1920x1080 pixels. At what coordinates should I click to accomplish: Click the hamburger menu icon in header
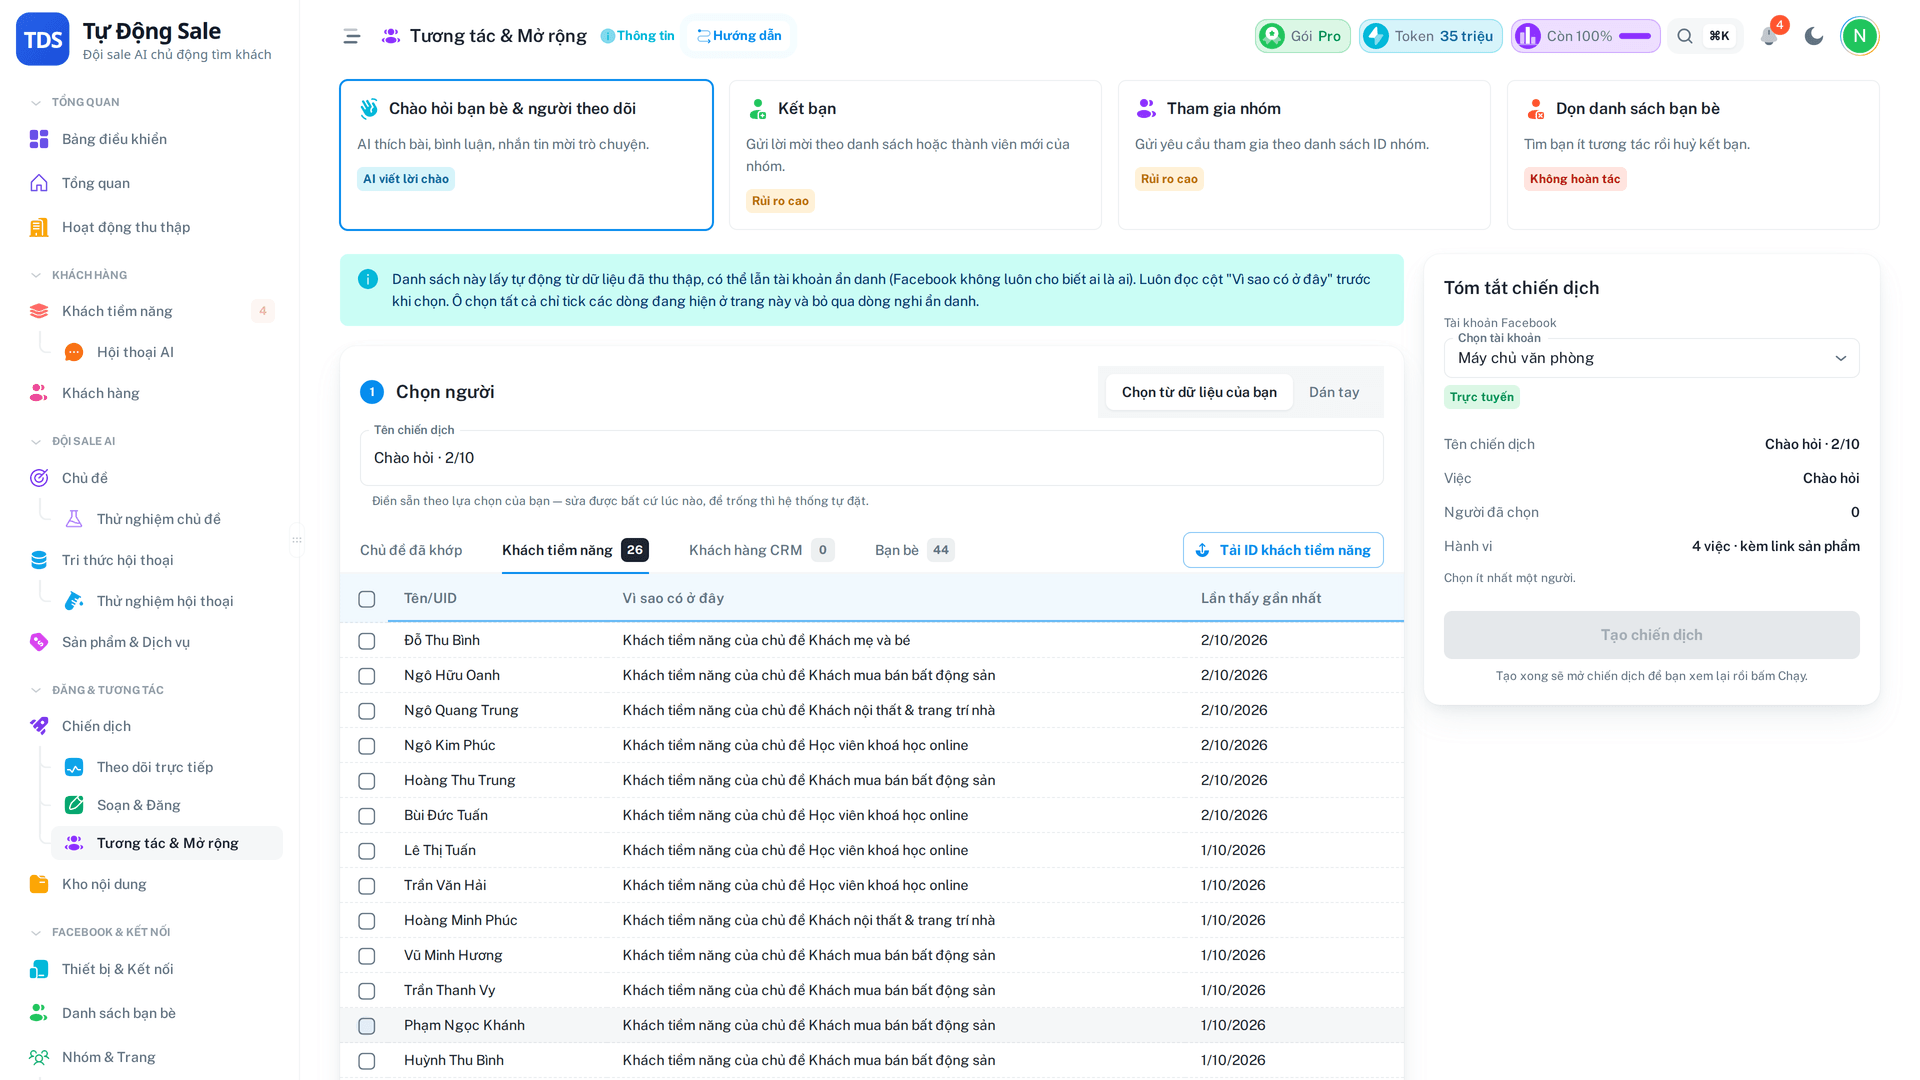coord(352,36)
